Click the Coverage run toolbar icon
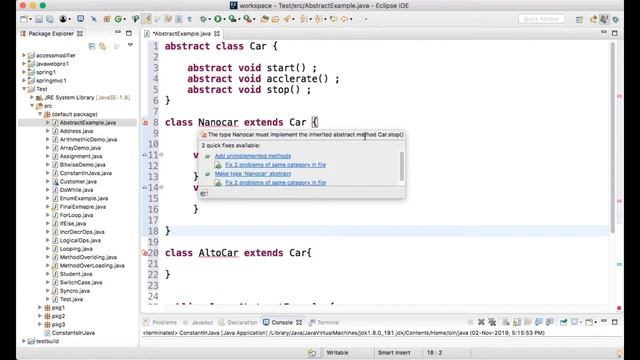640x360 pixels. pyautogui.click(x=232, y=19)
